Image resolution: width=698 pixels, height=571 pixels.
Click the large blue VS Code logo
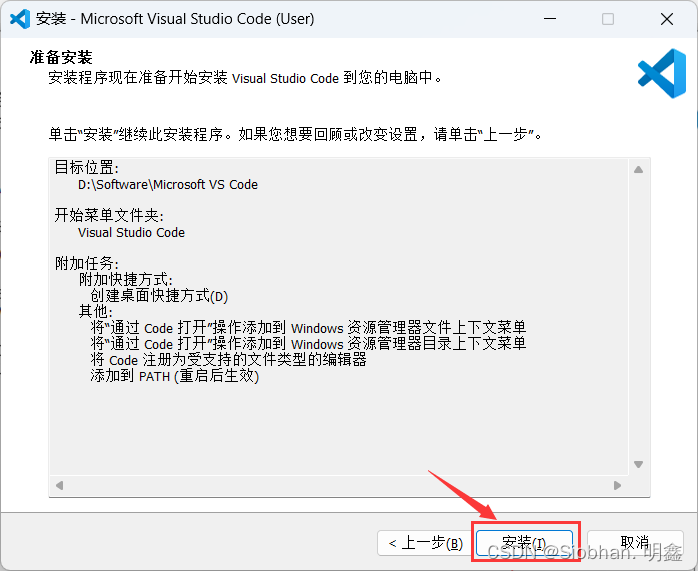[661, 73]
